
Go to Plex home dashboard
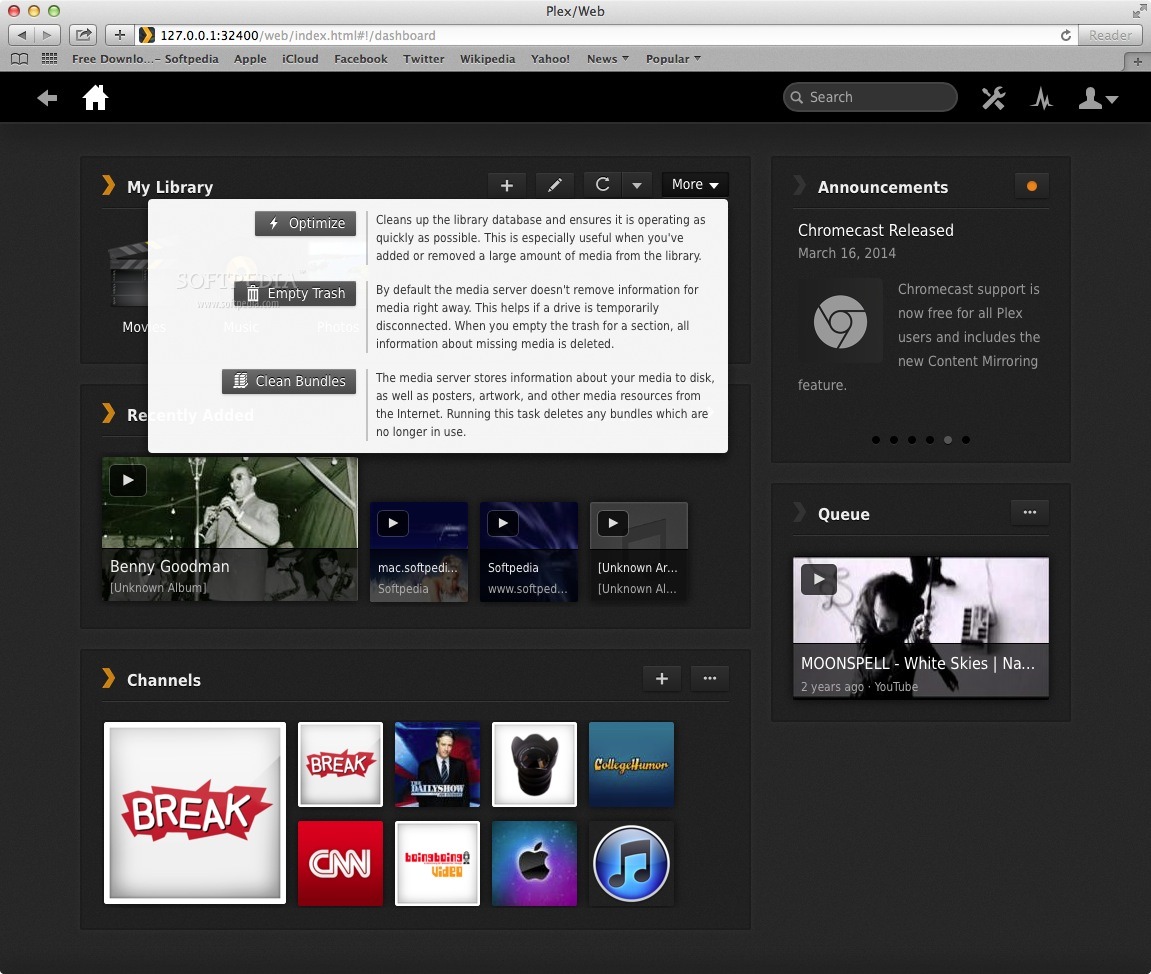coord(95,98)
